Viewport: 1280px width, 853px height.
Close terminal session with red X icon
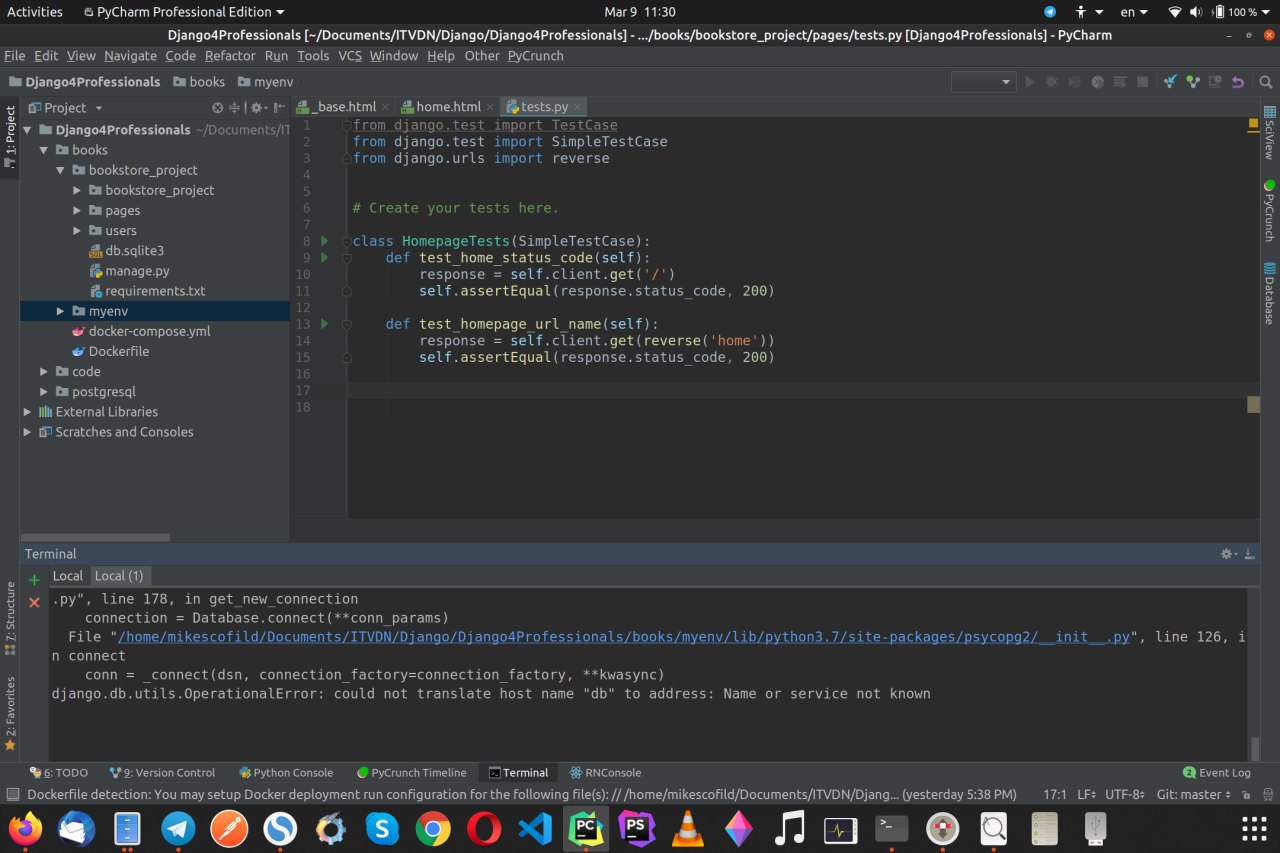pos(34,601)
